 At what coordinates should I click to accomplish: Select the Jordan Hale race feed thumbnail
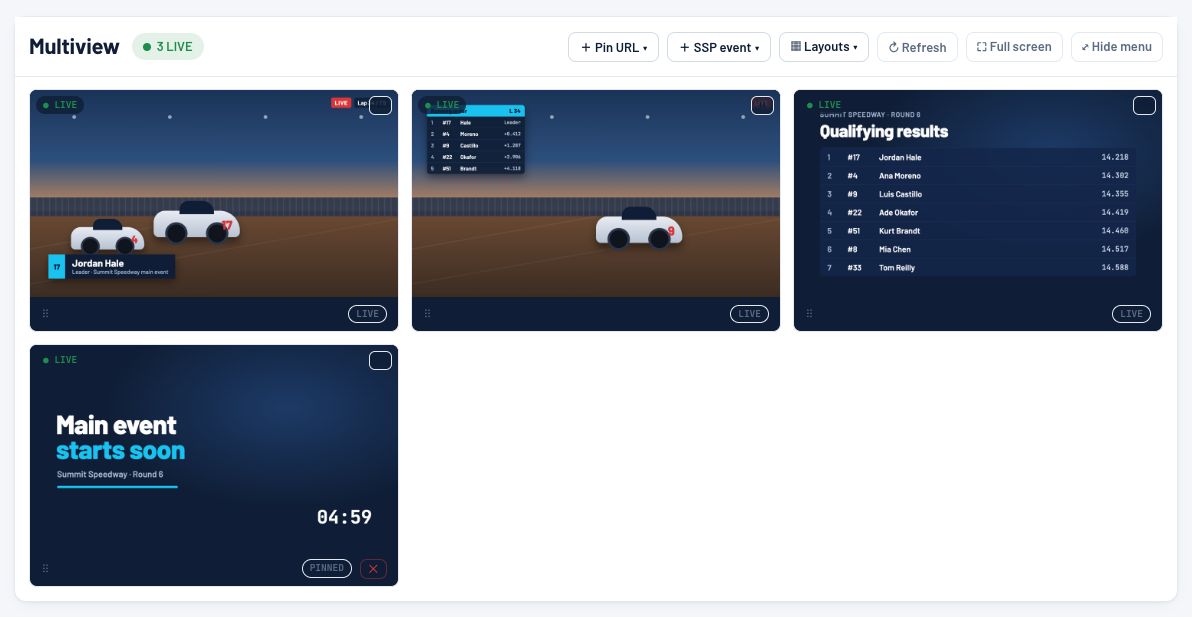point(214,194)
